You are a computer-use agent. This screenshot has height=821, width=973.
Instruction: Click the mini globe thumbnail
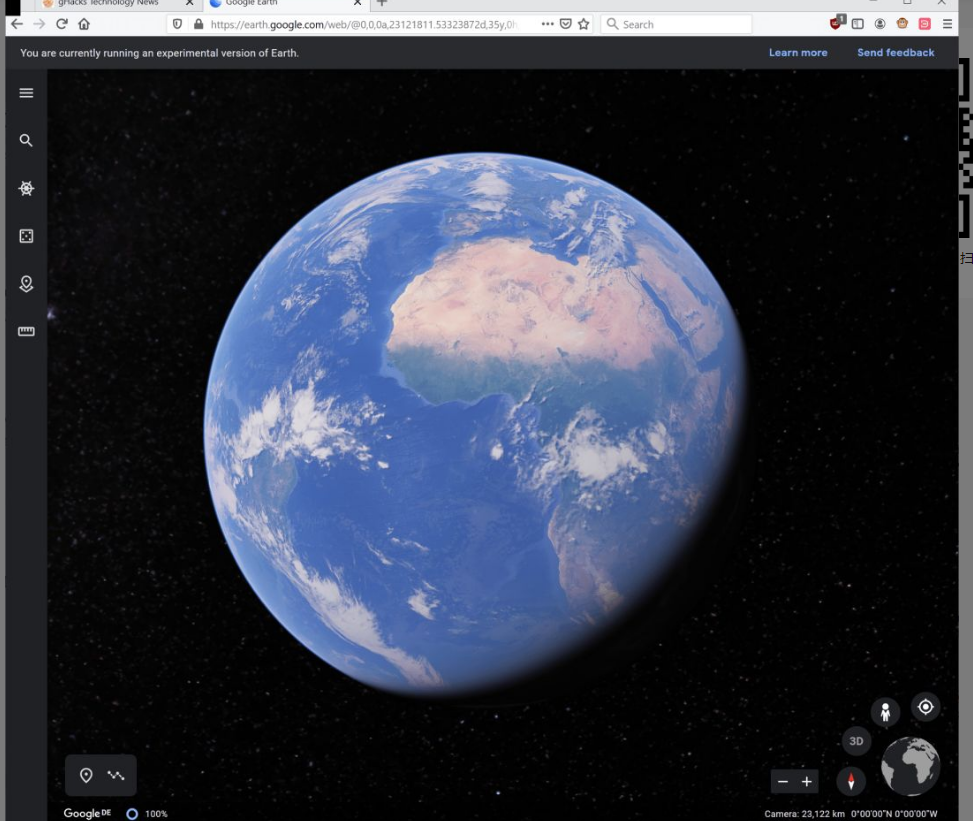click(x=910, y=766)
